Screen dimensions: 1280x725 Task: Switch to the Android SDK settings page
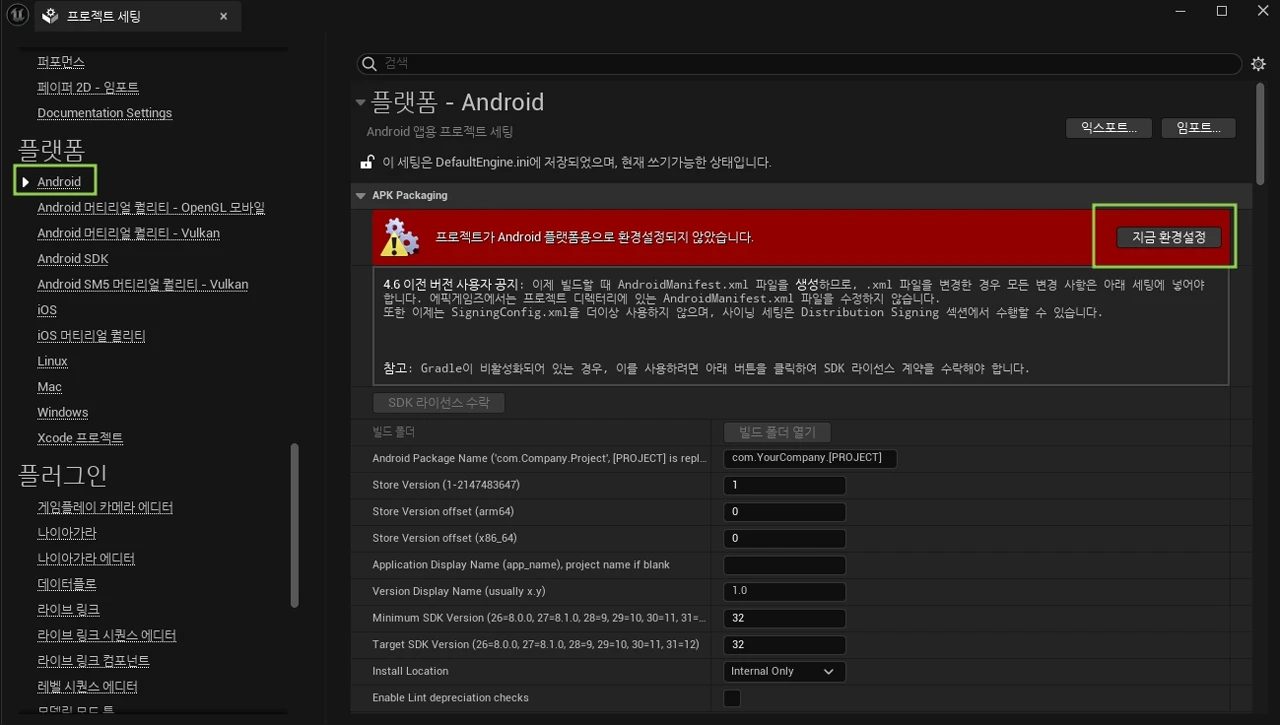(x=72, y=258)
